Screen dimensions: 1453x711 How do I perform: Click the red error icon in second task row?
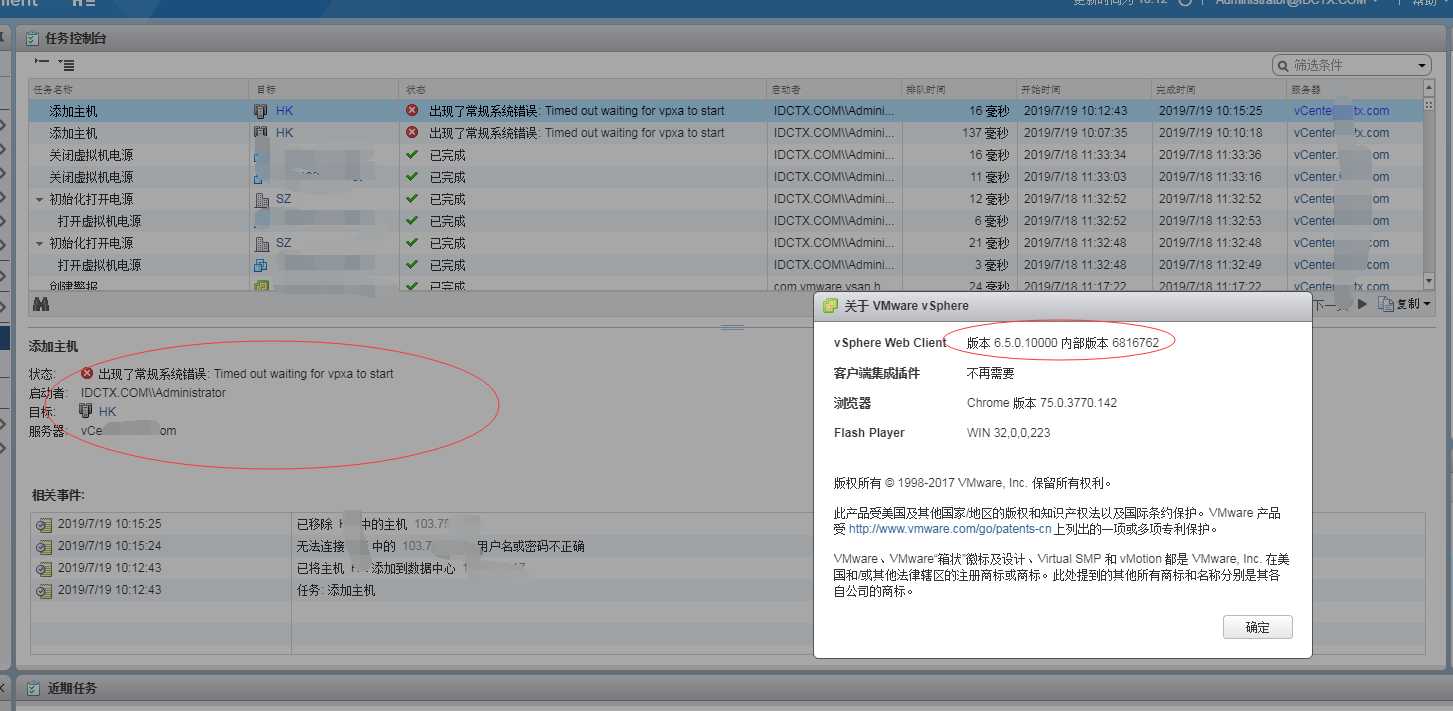(412, 133)
